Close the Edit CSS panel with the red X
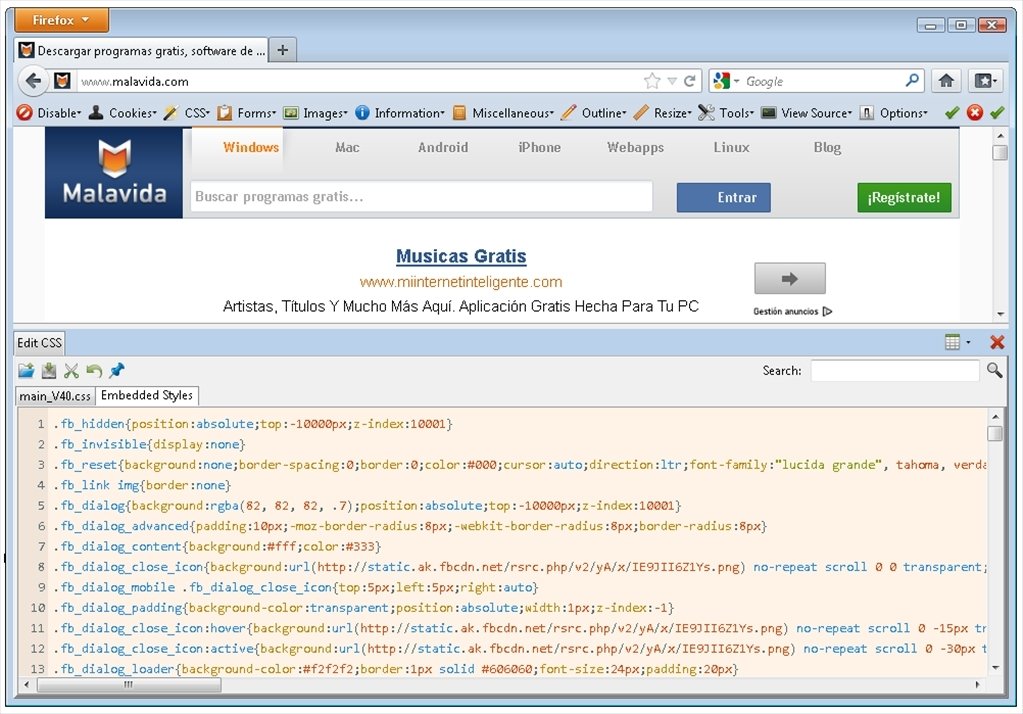Viewport: 1023px width, 714px height. pyautogui.click(x=997, y=342)
